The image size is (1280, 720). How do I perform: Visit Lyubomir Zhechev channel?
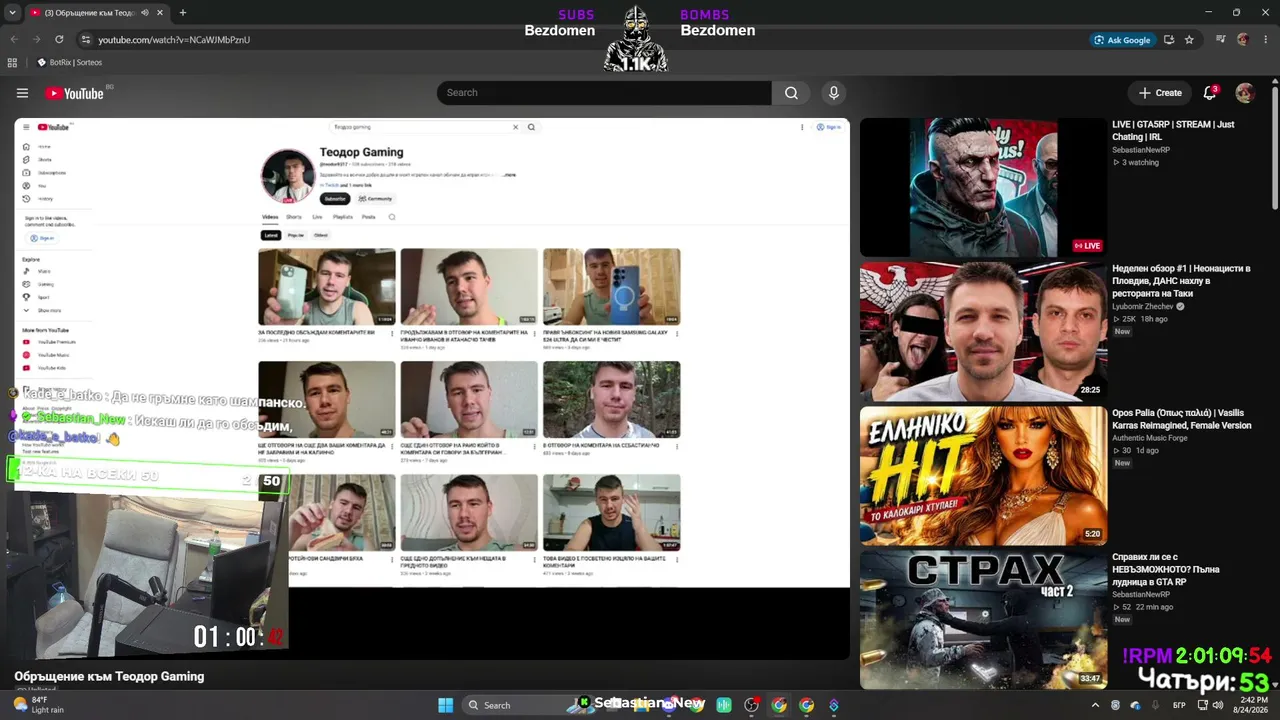click(1143, 306)
